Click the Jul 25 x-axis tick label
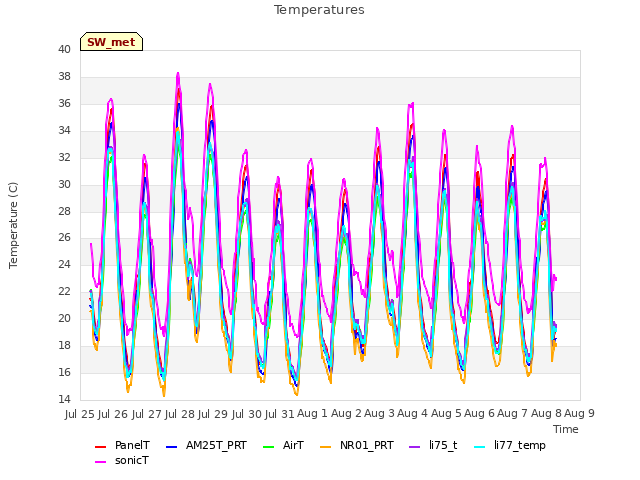Screen dimensions: 640x480 (x=80, y=414)
